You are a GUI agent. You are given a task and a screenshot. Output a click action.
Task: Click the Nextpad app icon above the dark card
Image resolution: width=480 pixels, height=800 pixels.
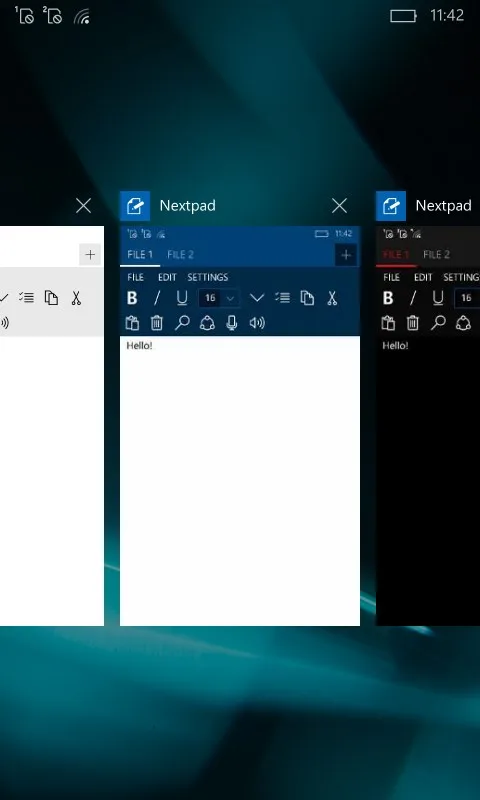tap(391, 206)
